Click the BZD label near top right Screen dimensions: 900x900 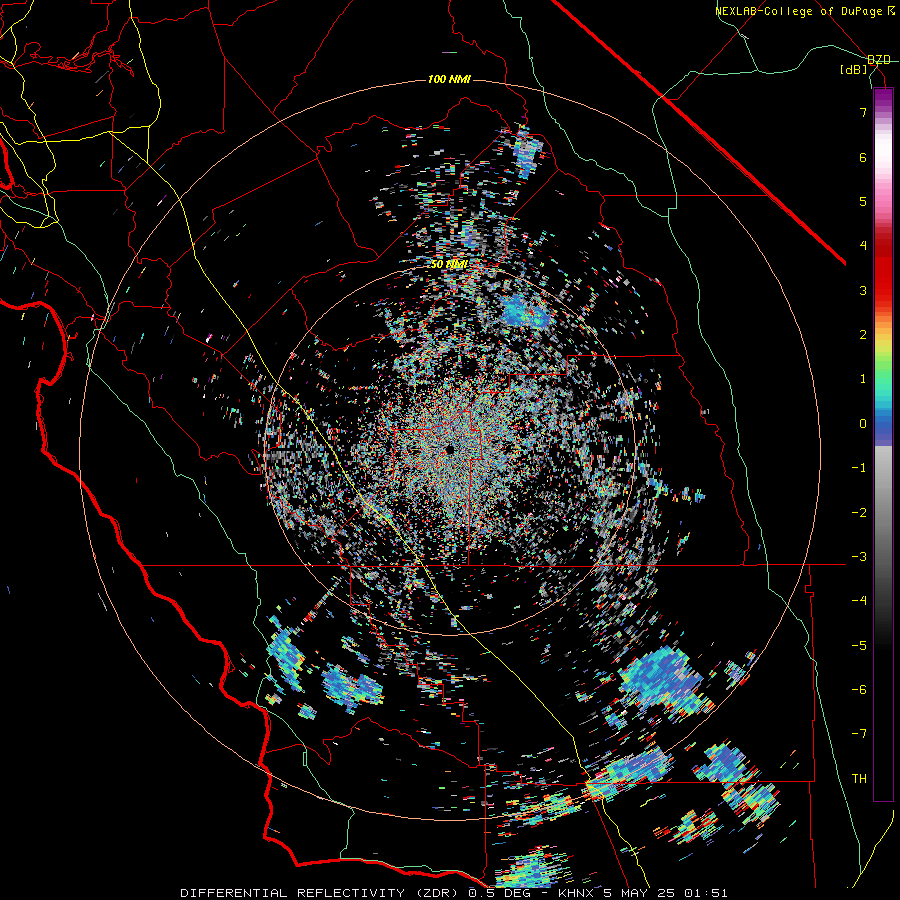879,60
